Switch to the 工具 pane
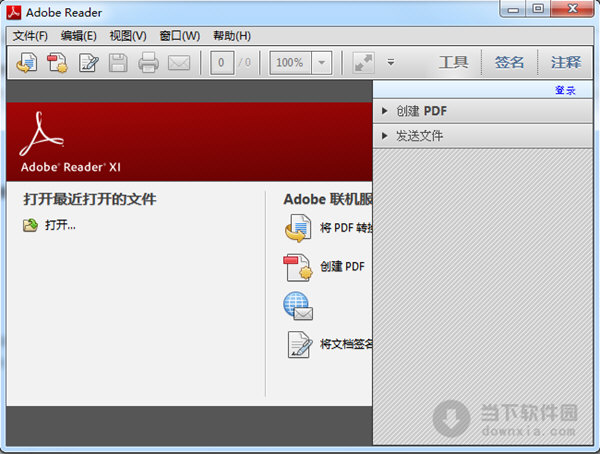 pos(453,62)
